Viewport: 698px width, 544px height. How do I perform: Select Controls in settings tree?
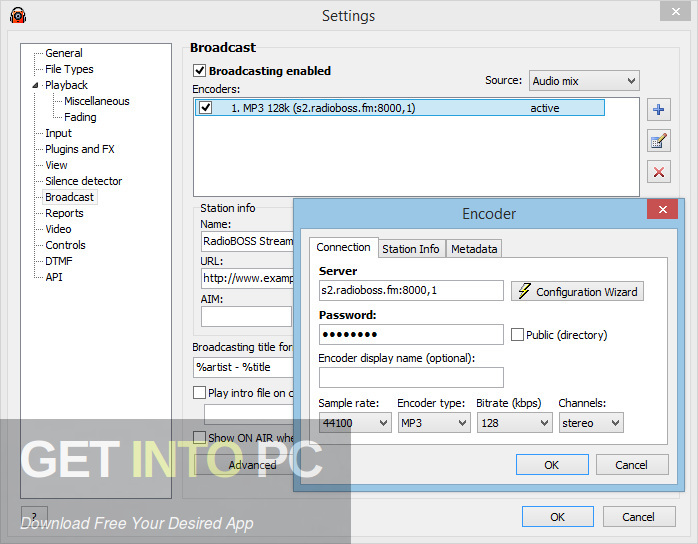coord(65,245)
